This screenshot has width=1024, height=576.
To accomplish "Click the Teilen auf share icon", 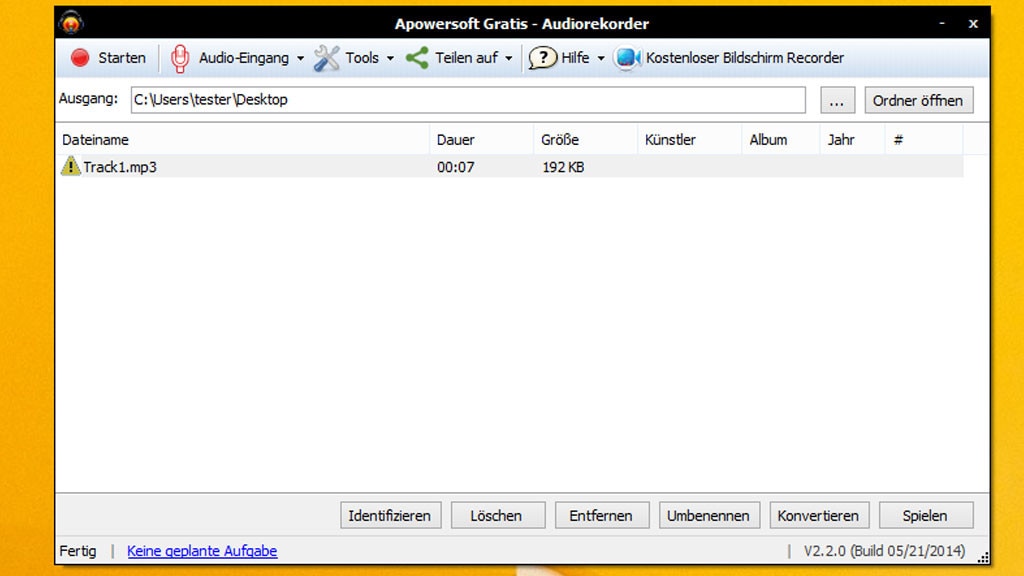I will [416, 58].
